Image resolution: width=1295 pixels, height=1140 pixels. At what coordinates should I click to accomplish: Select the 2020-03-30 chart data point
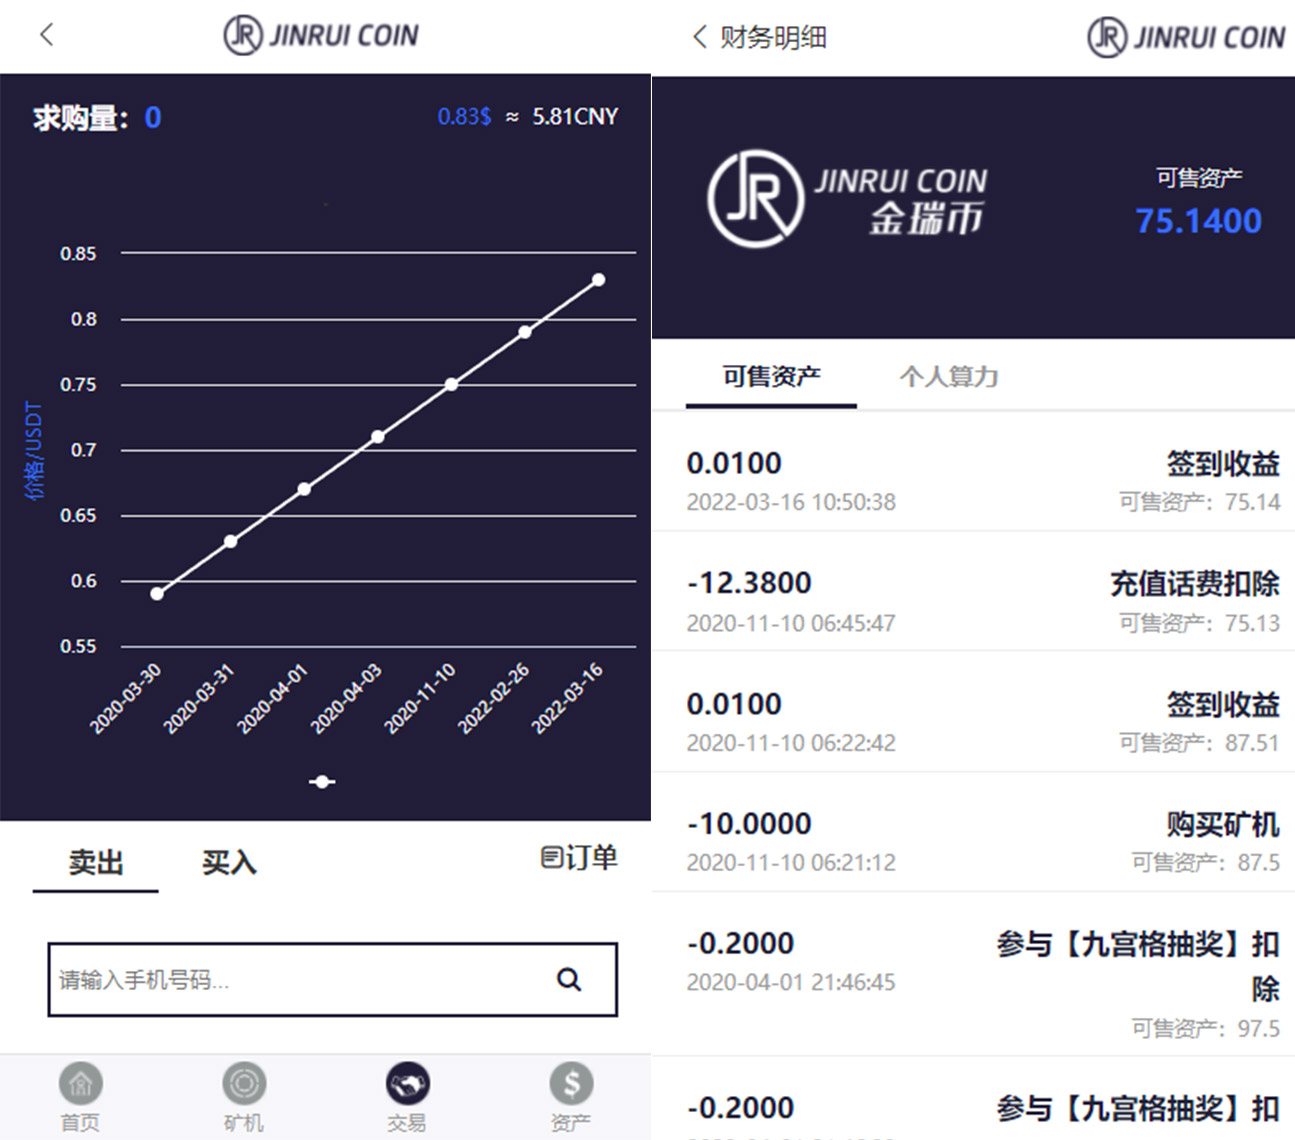(x=157, y=594)
